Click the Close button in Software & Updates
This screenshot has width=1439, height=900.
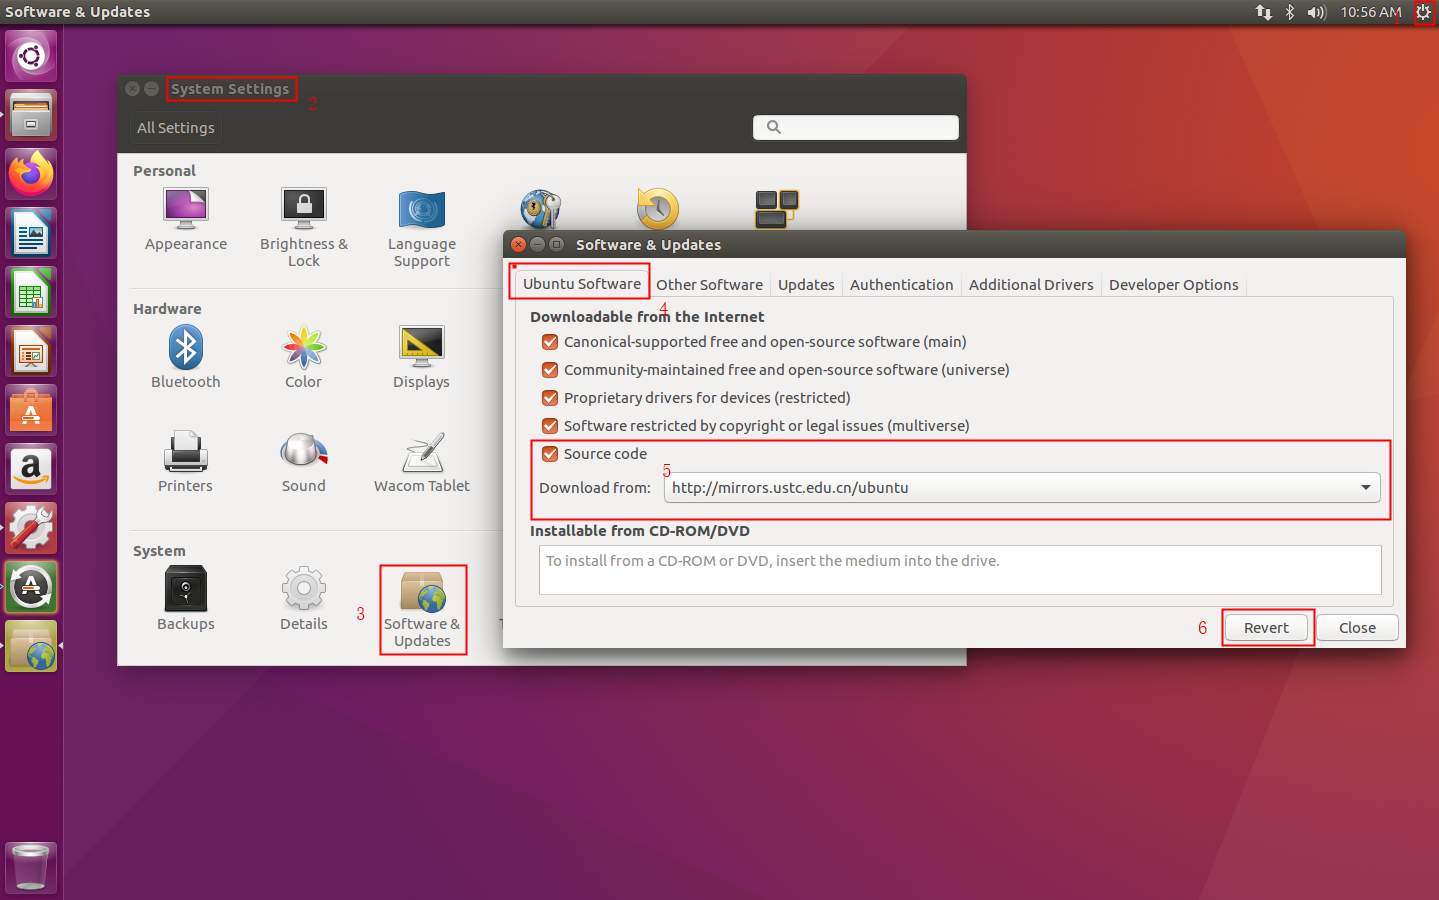click(x=1357, y=628)
